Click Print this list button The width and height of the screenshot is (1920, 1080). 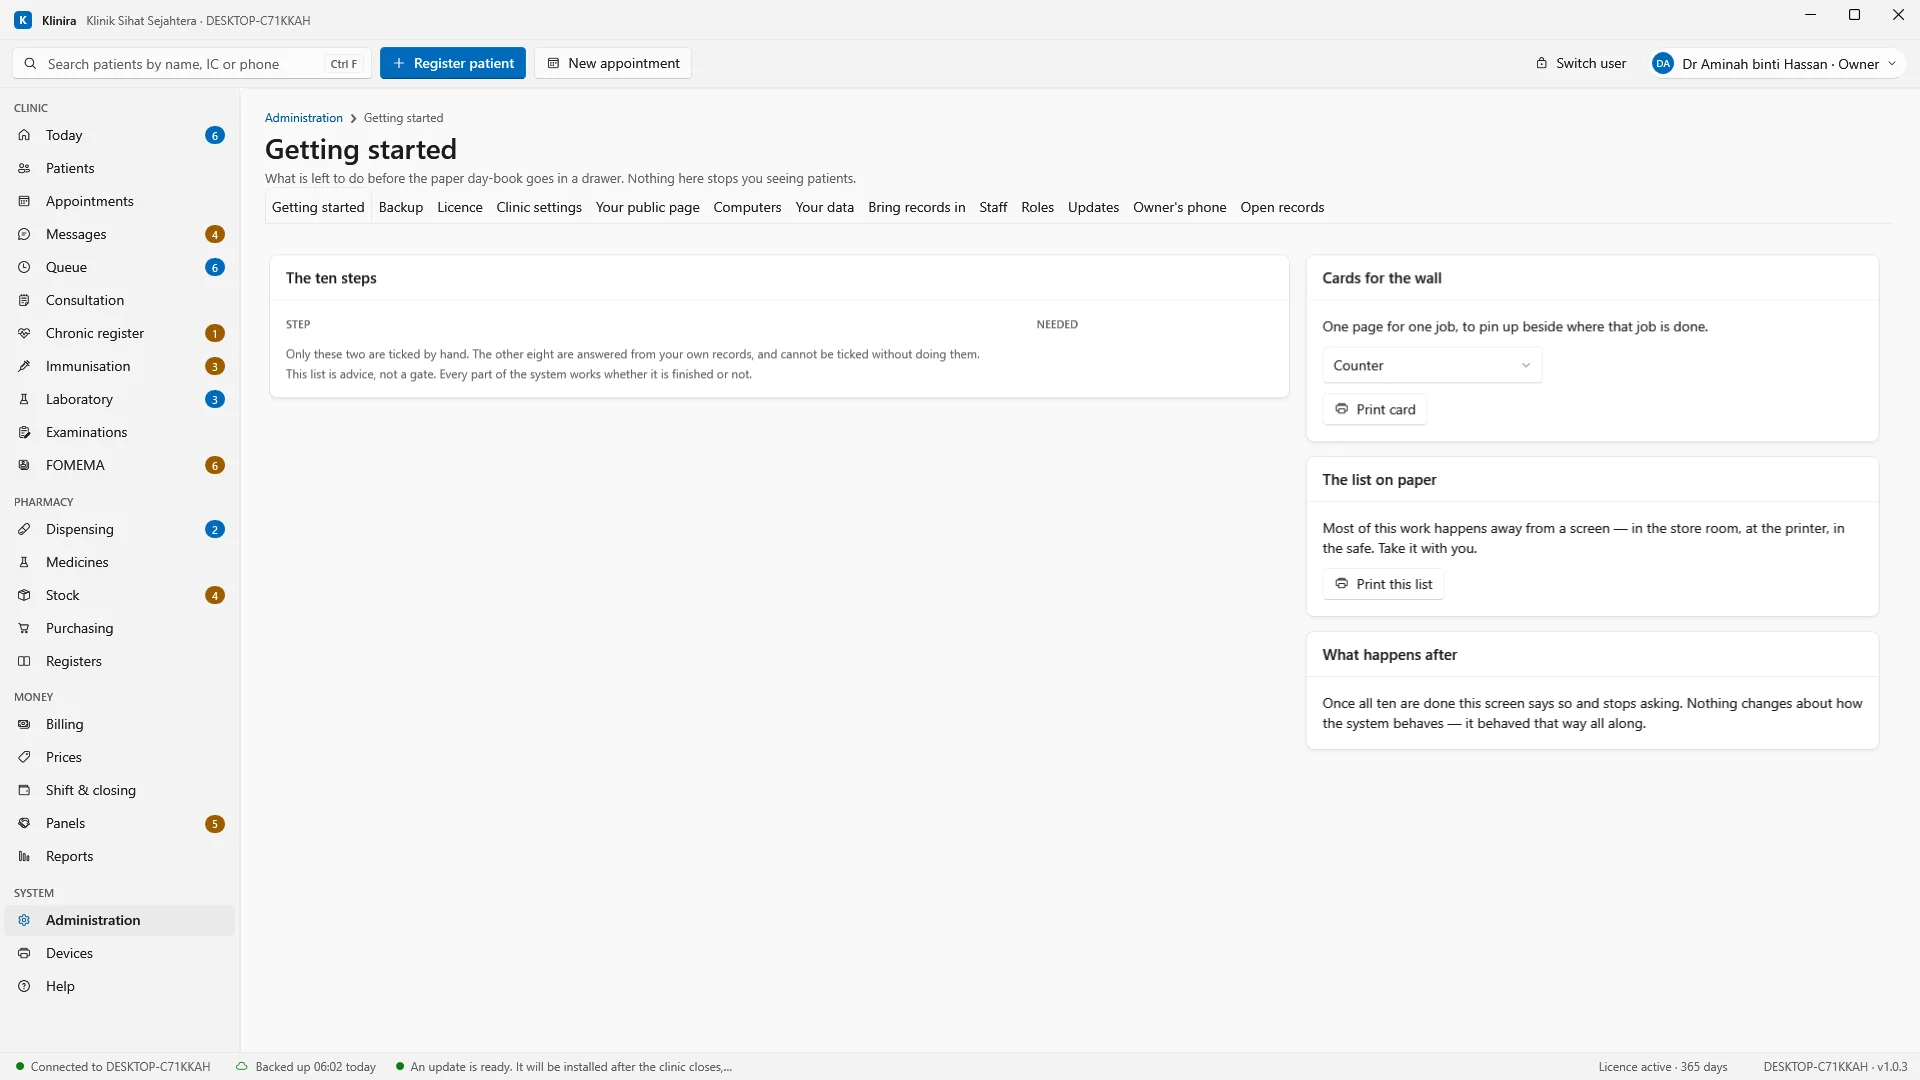pyautogui.click(x=1383, y=584)
